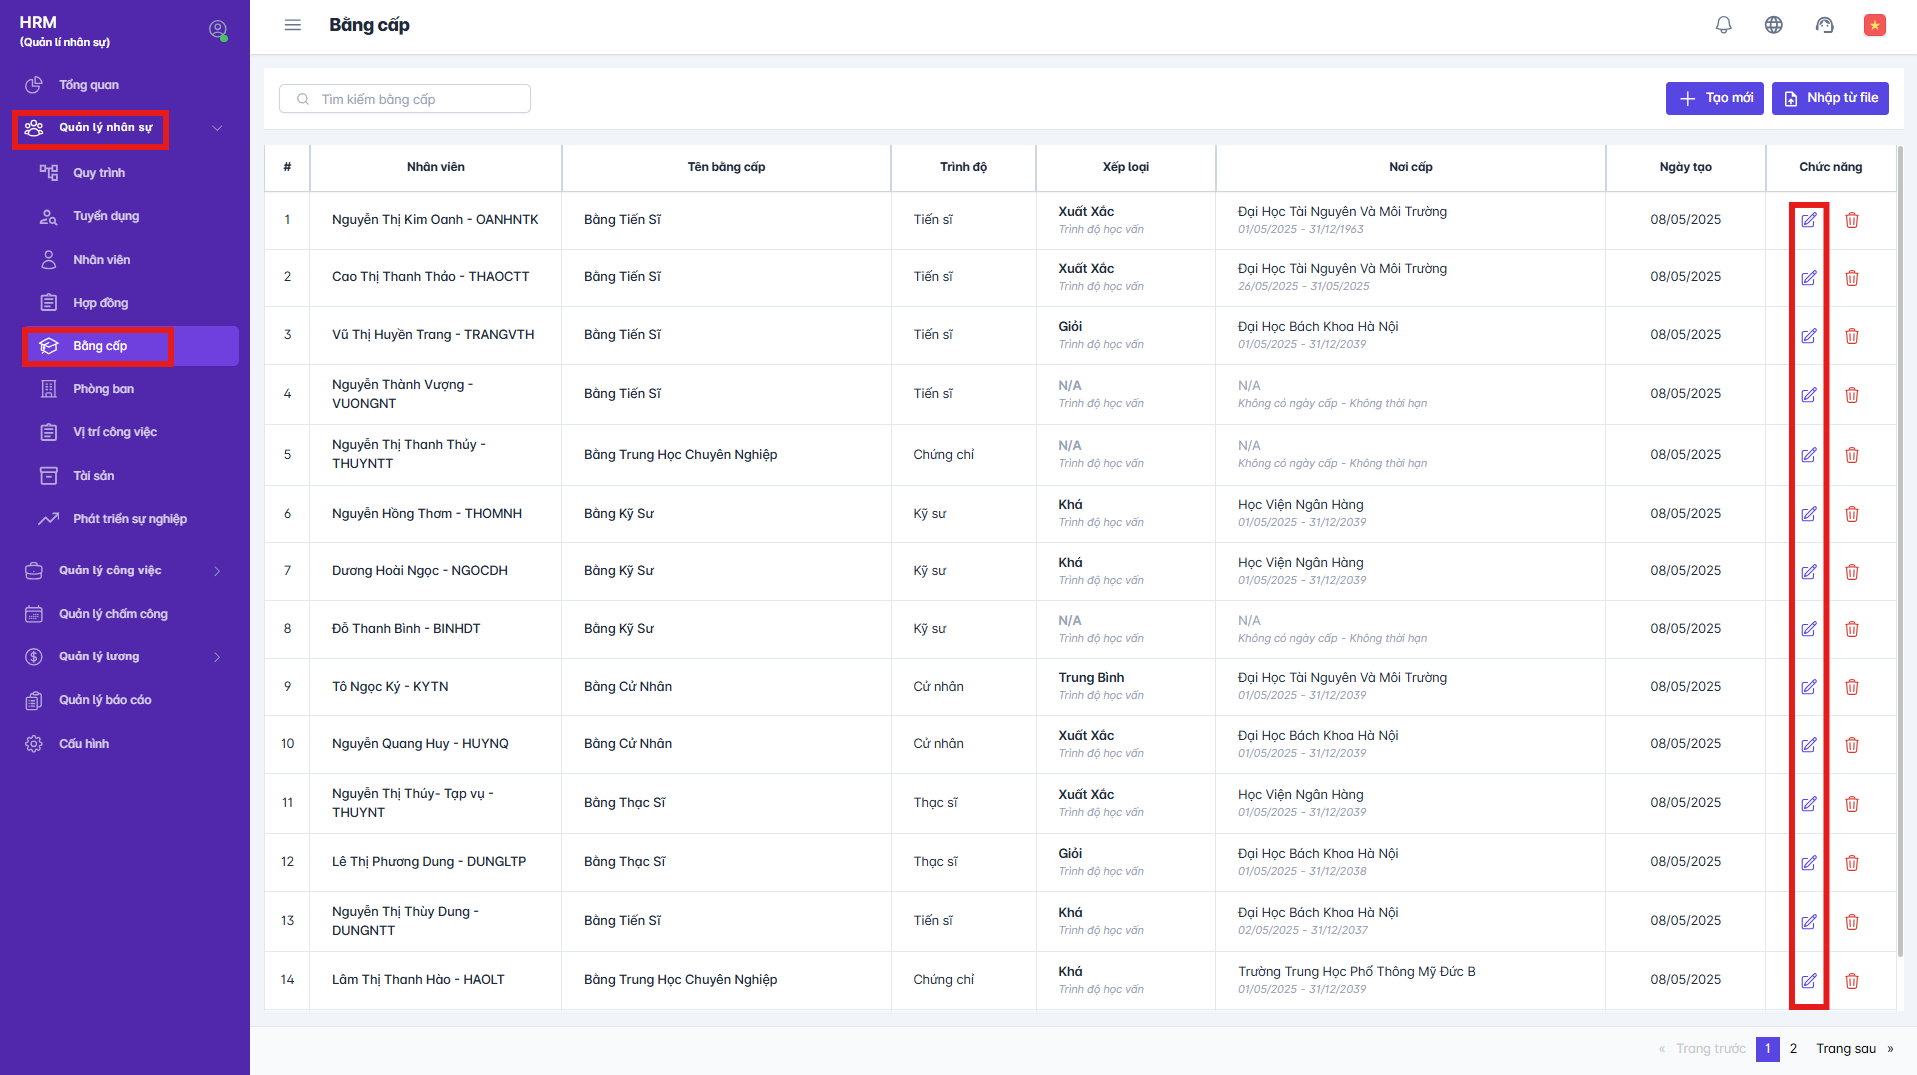Open the headset support icon
The image size is (1917, 1075).
pyautogui.click(x=1824, y=25)
